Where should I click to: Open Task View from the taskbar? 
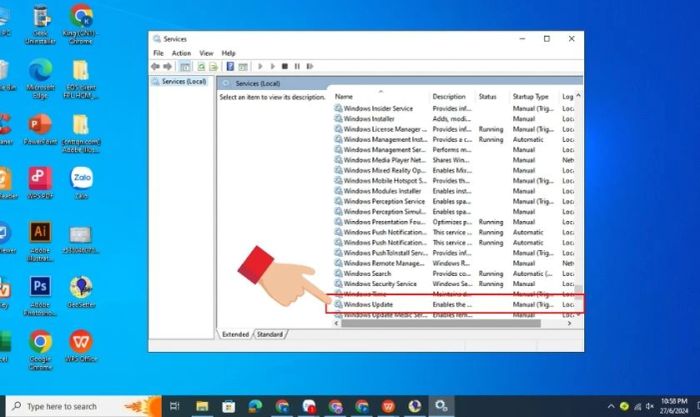click(175, 406)
